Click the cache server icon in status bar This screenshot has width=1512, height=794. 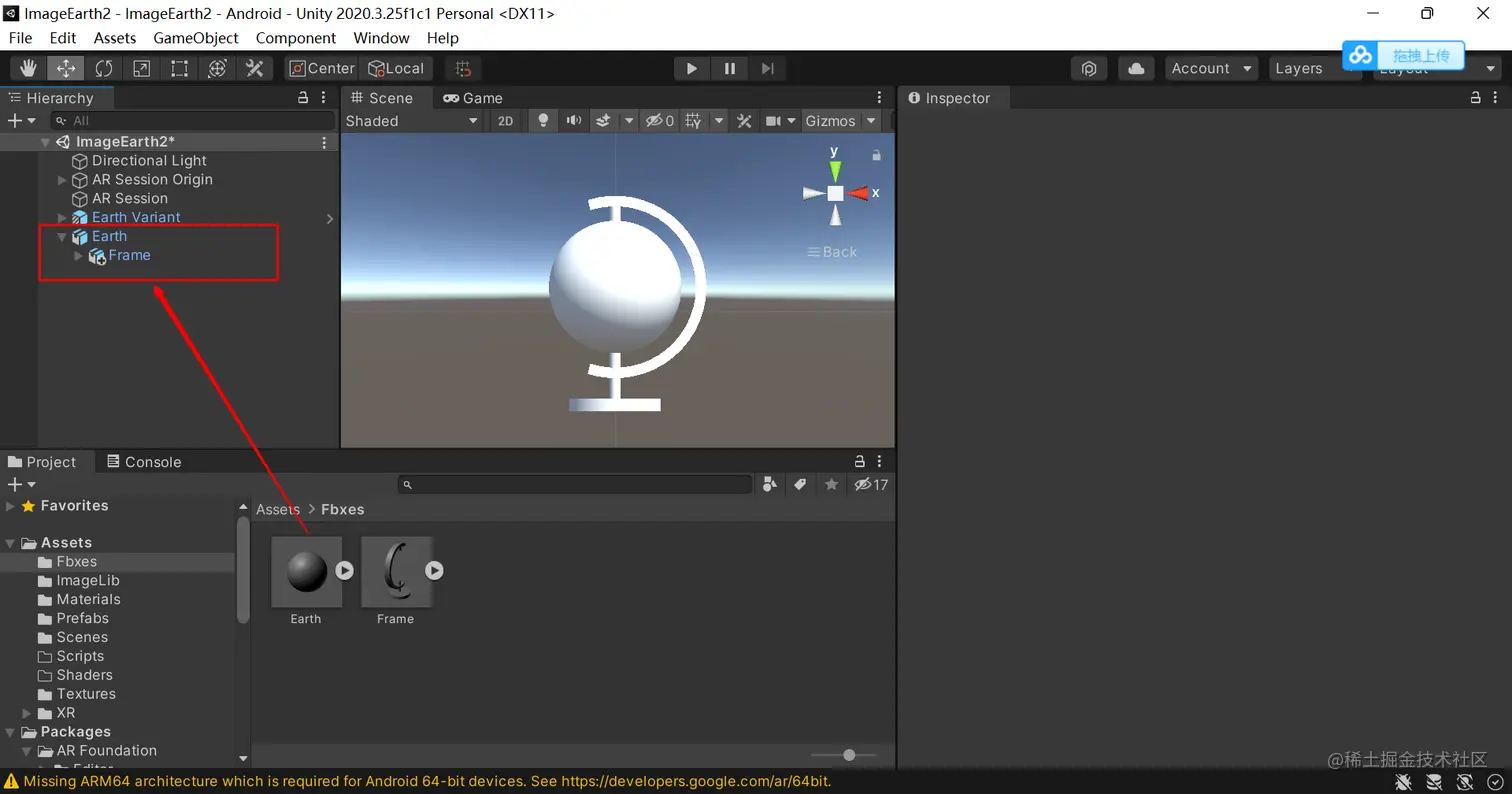1434,782
